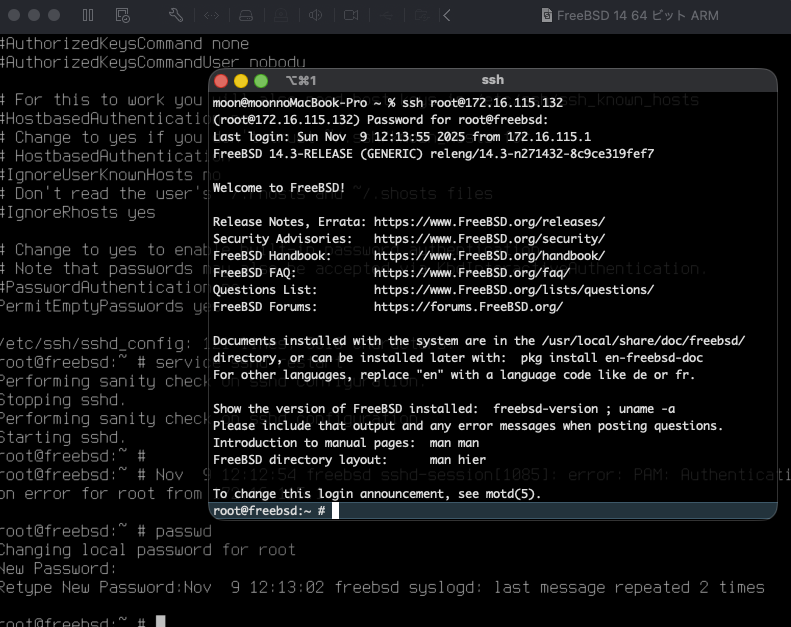
Task: Open virtual machine settings wrench
Action: click(176, 16)
